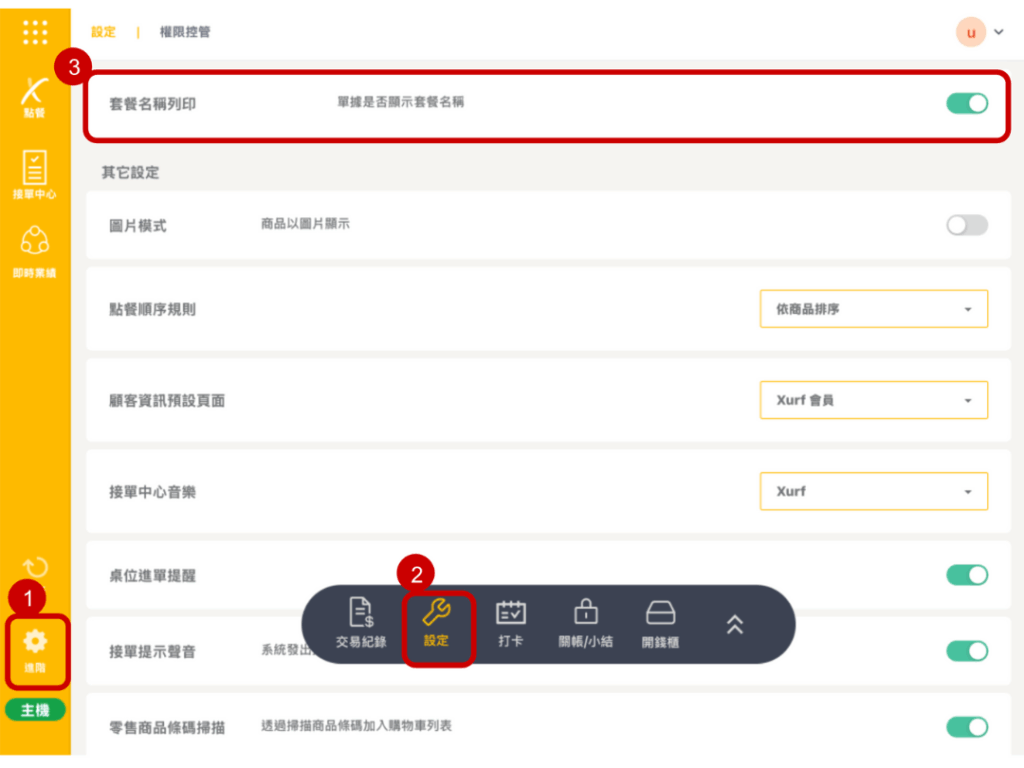The height and width of the screenshot is (768, 1024).
Task: Open 進階 advanced gear icon
Action: pos(36,650)
